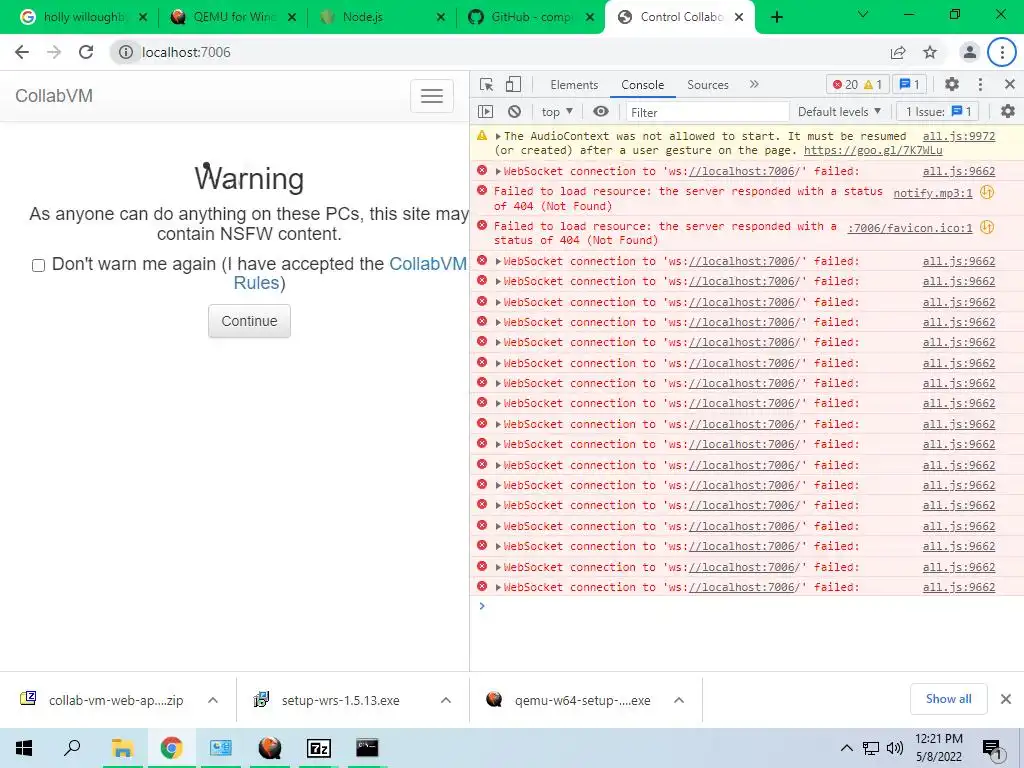Open the all.js:9972 source link

(x=959, y=136)
